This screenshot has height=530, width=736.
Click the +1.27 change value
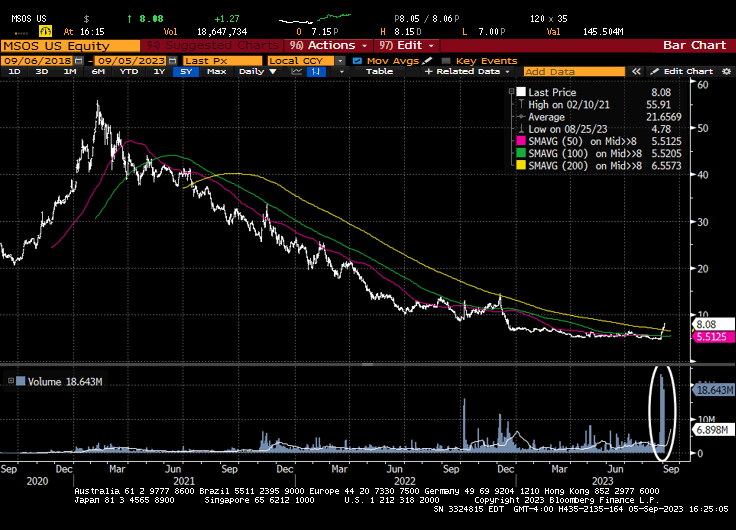tap(227, 19)
